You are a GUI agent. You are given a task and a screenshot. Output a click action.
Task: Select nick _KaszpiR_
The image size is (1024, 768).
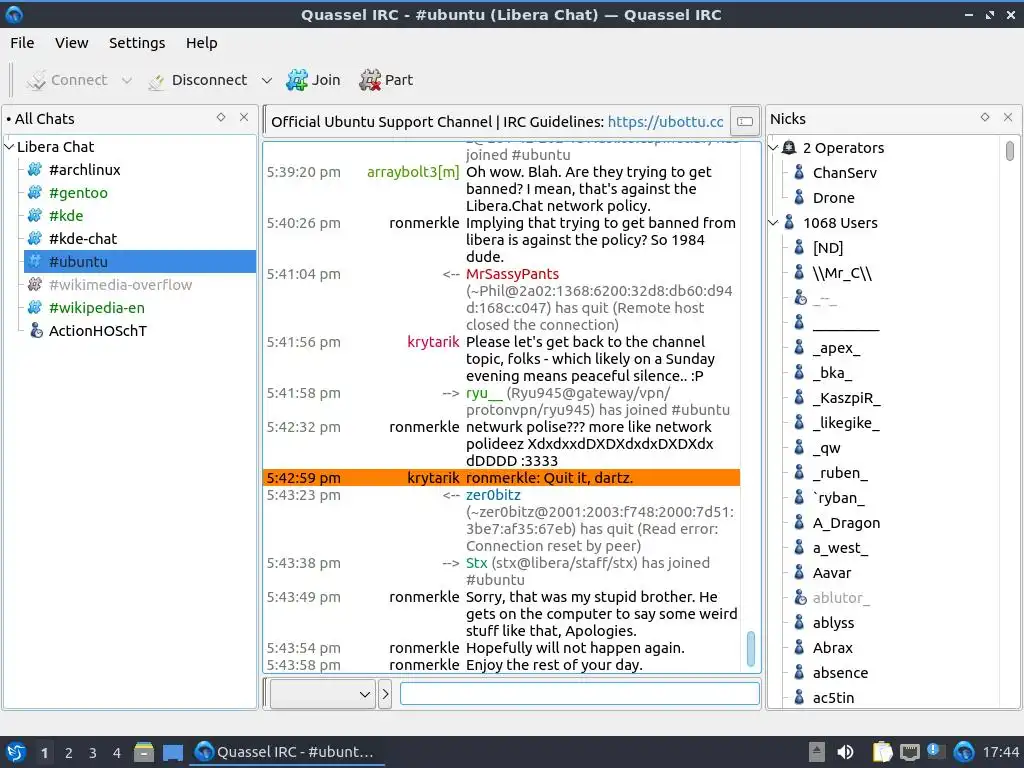pos(846,398)
